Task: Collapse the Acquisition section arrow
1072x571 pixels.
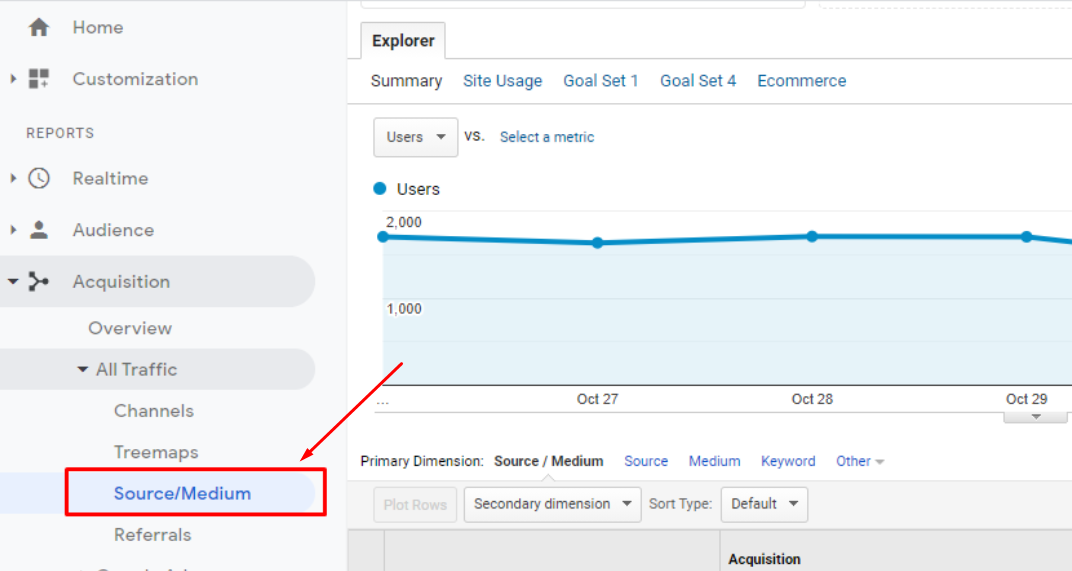Action: point(13,281)
